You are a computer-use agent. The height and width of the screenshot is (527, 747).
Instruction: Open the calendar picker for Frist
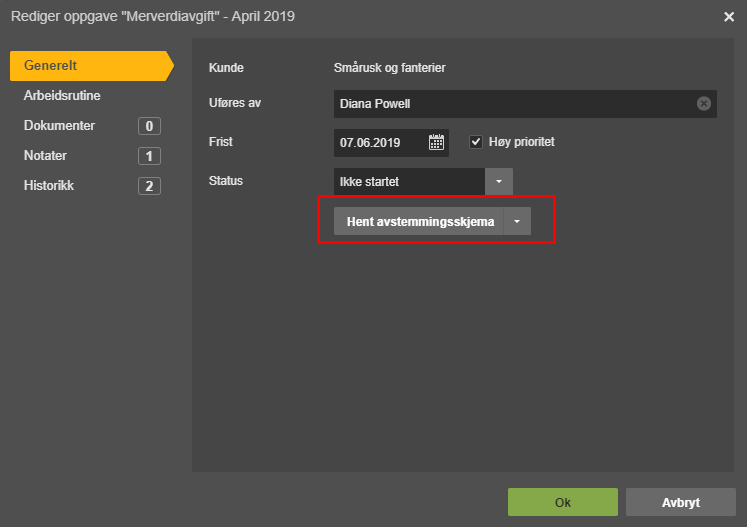pyautogui.click(x=436, y=142)
